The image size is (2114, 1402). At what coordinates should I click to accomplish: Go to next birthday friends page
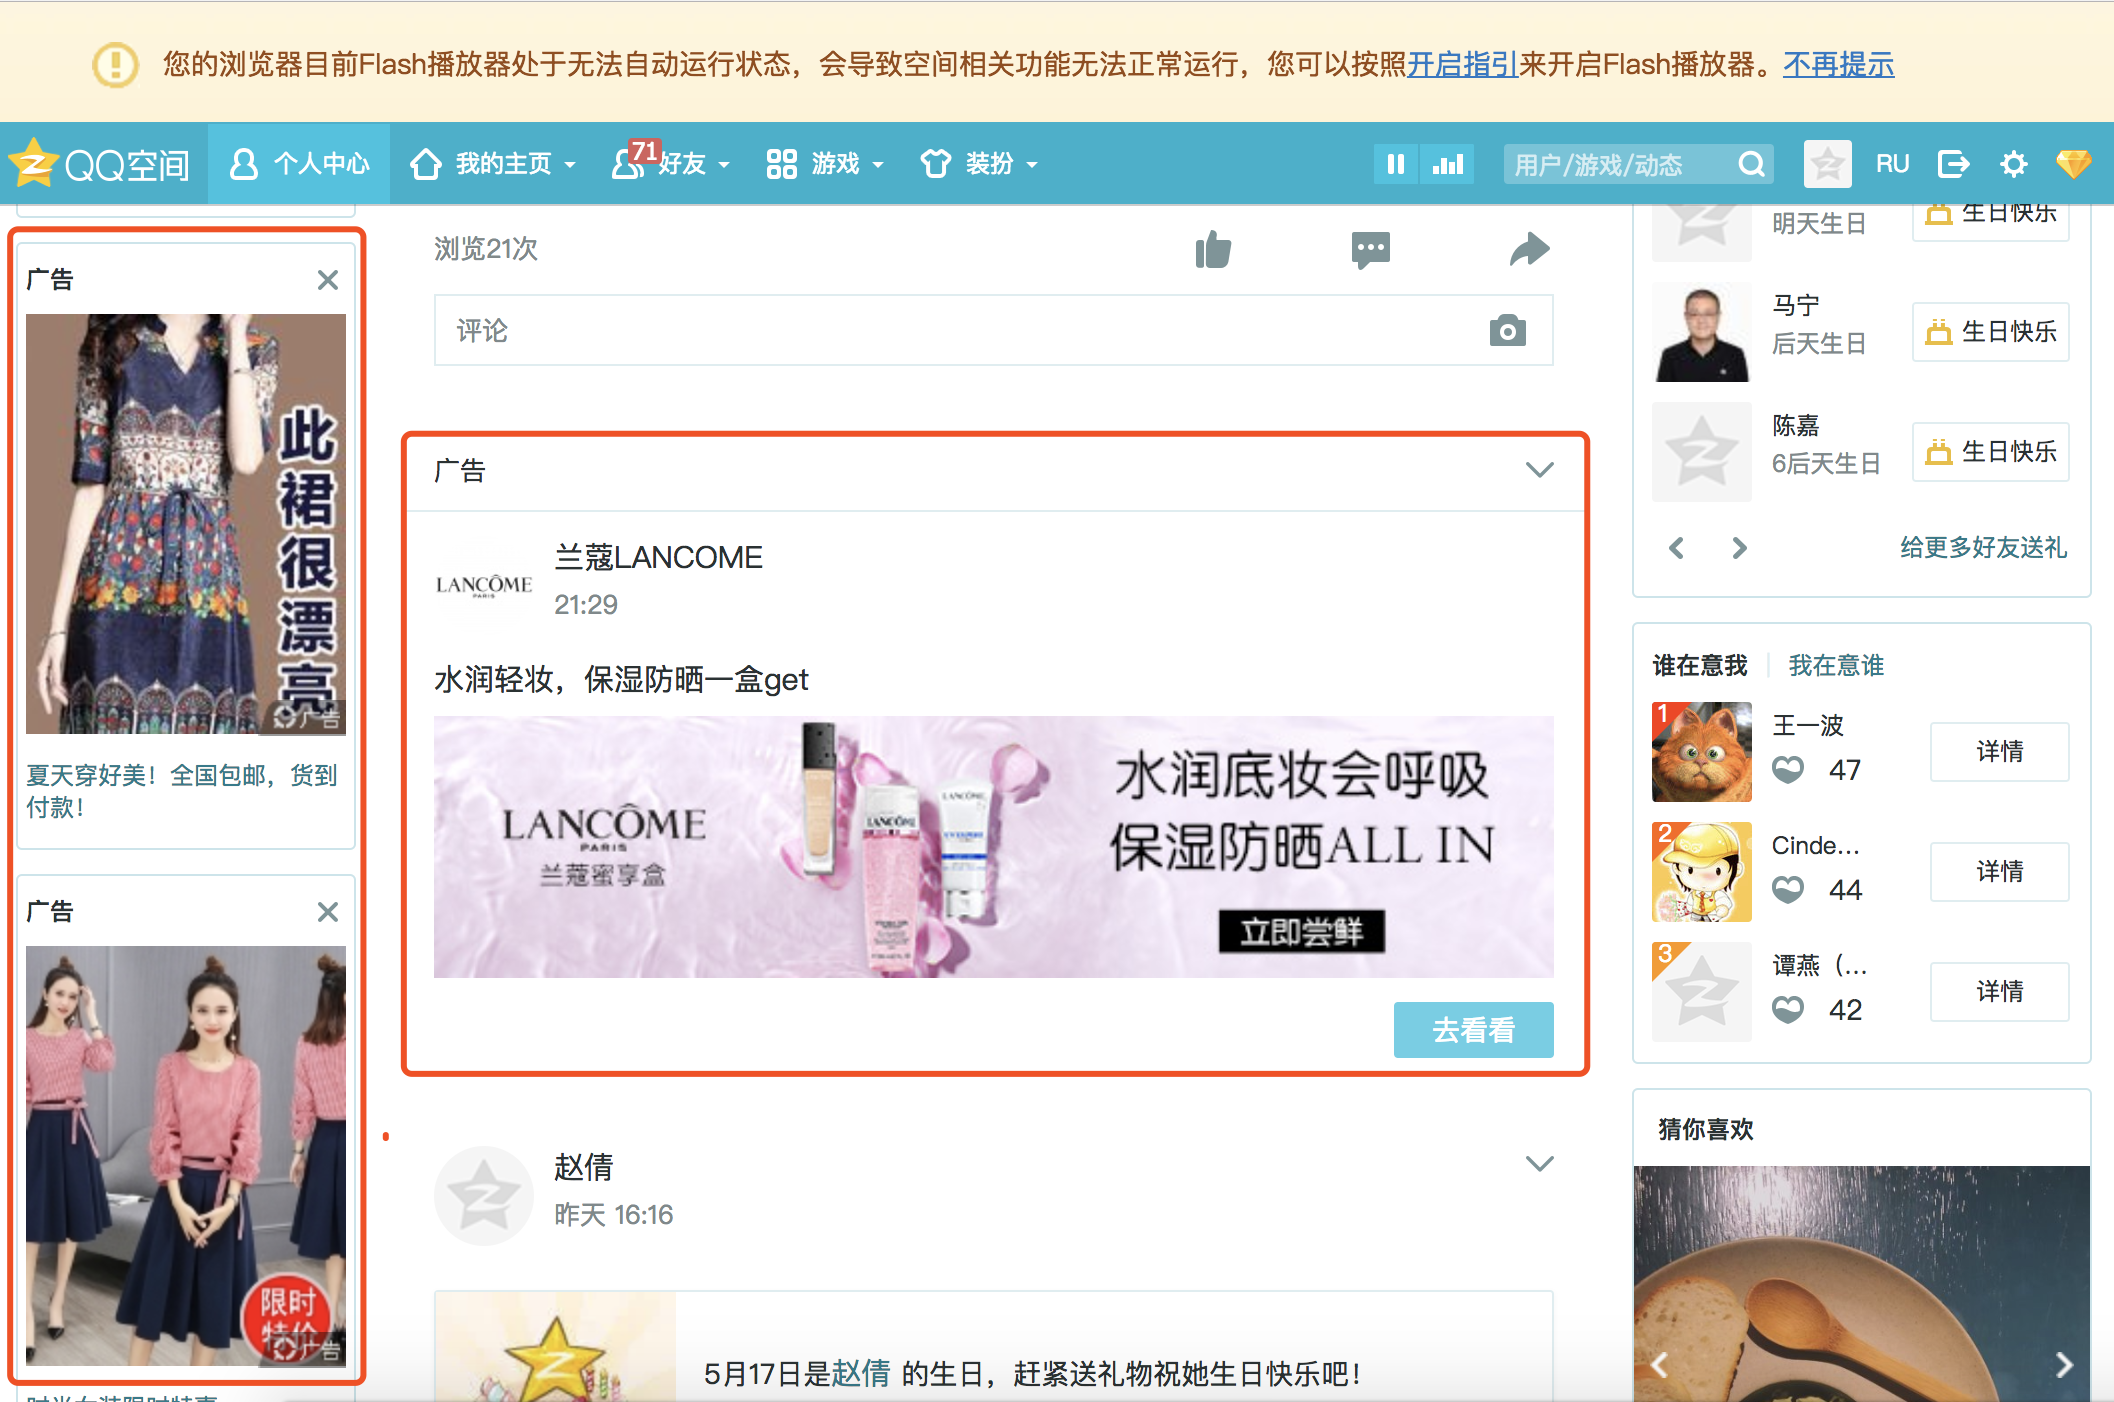coord(1739,548)
